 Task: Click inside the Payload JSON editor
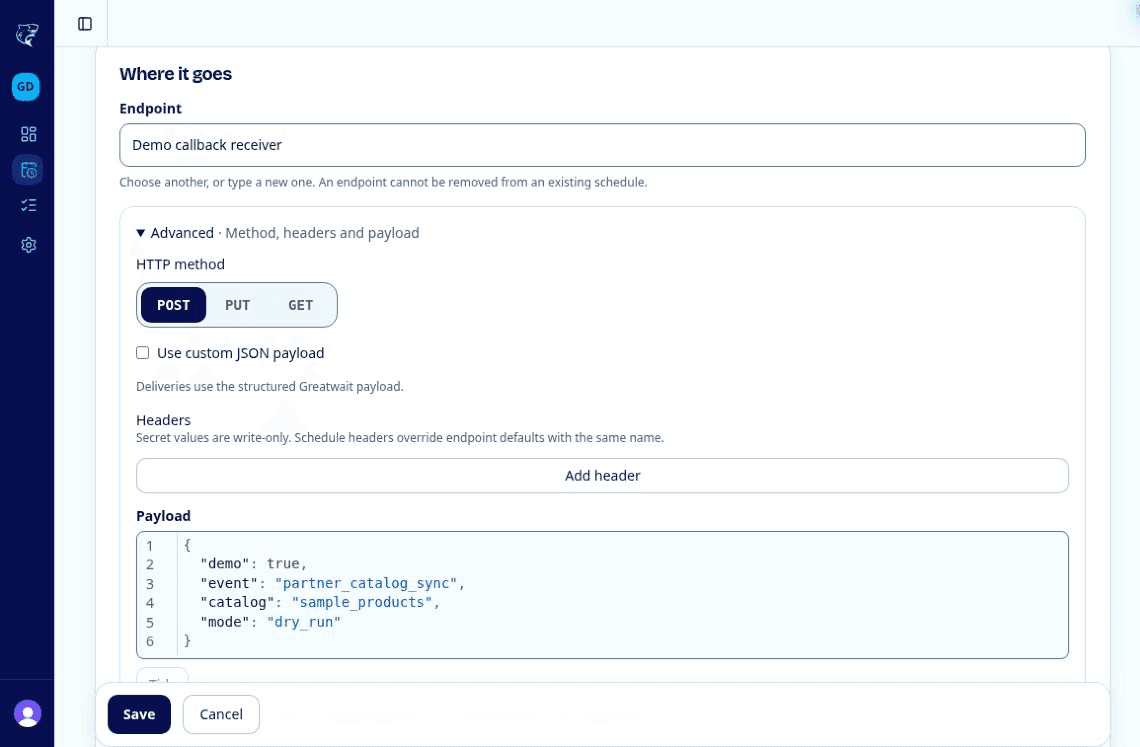pos(602,595)
